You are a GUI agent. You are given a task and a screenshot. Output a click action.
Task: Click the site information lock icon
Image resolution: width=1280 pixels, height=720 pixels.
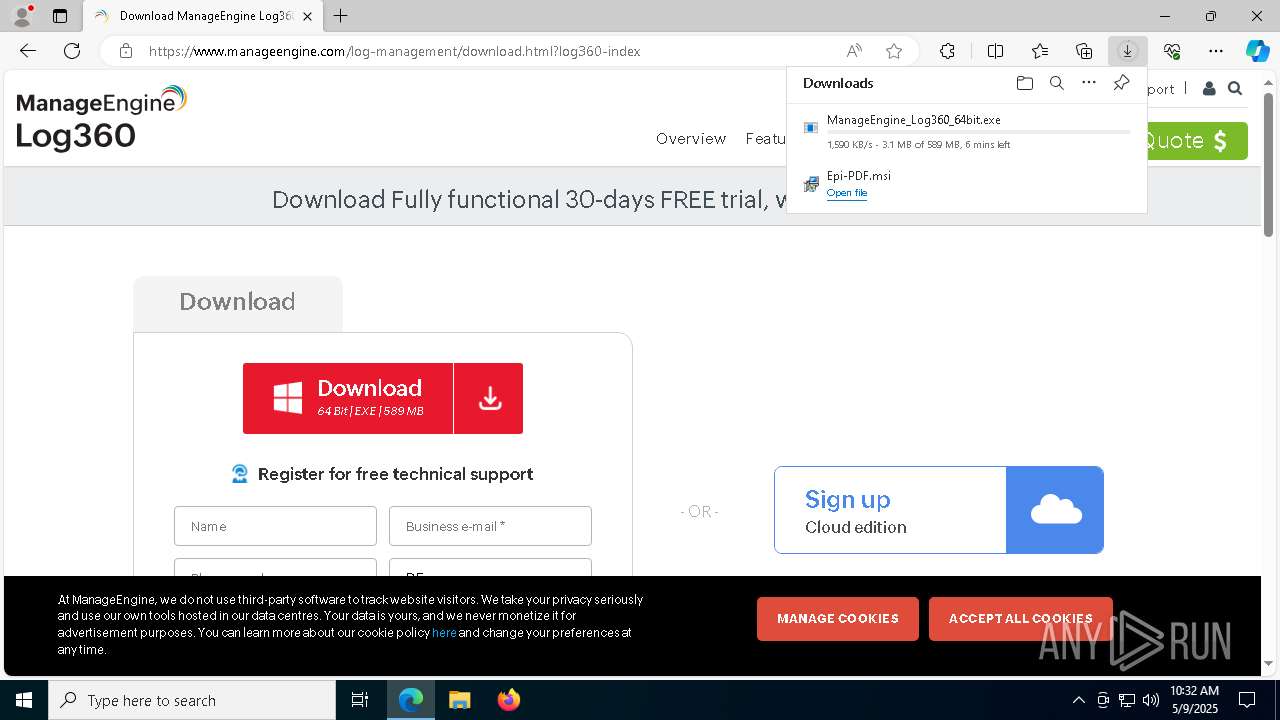click(125, 51)
